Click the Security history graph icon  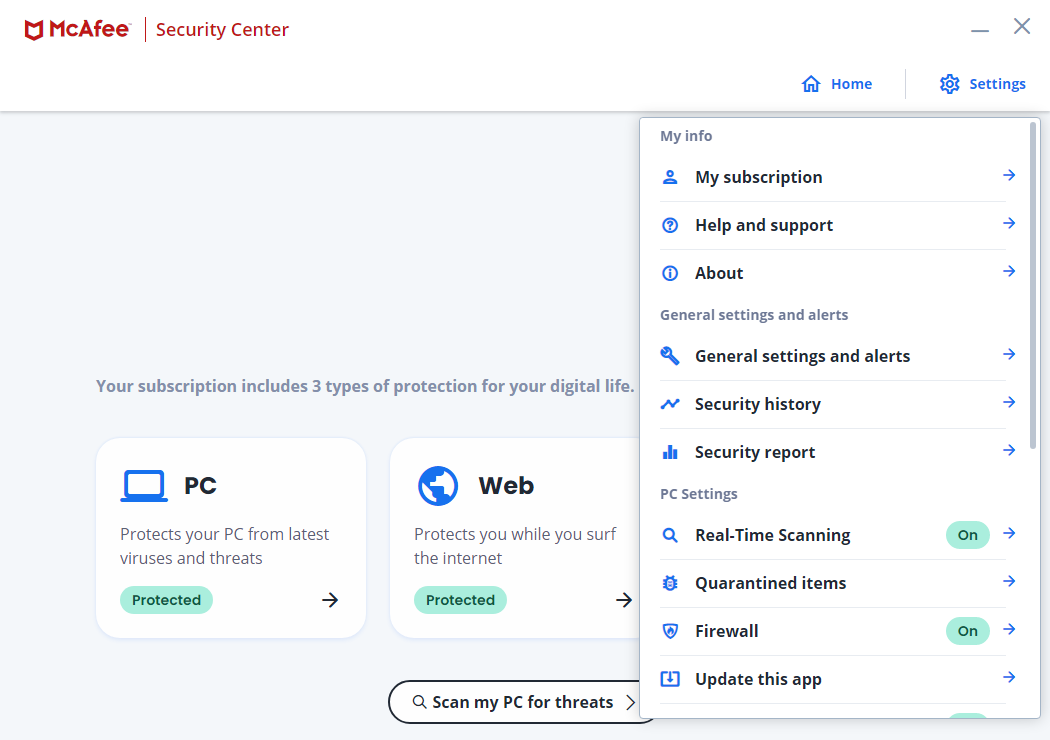[x=670, y=404]
